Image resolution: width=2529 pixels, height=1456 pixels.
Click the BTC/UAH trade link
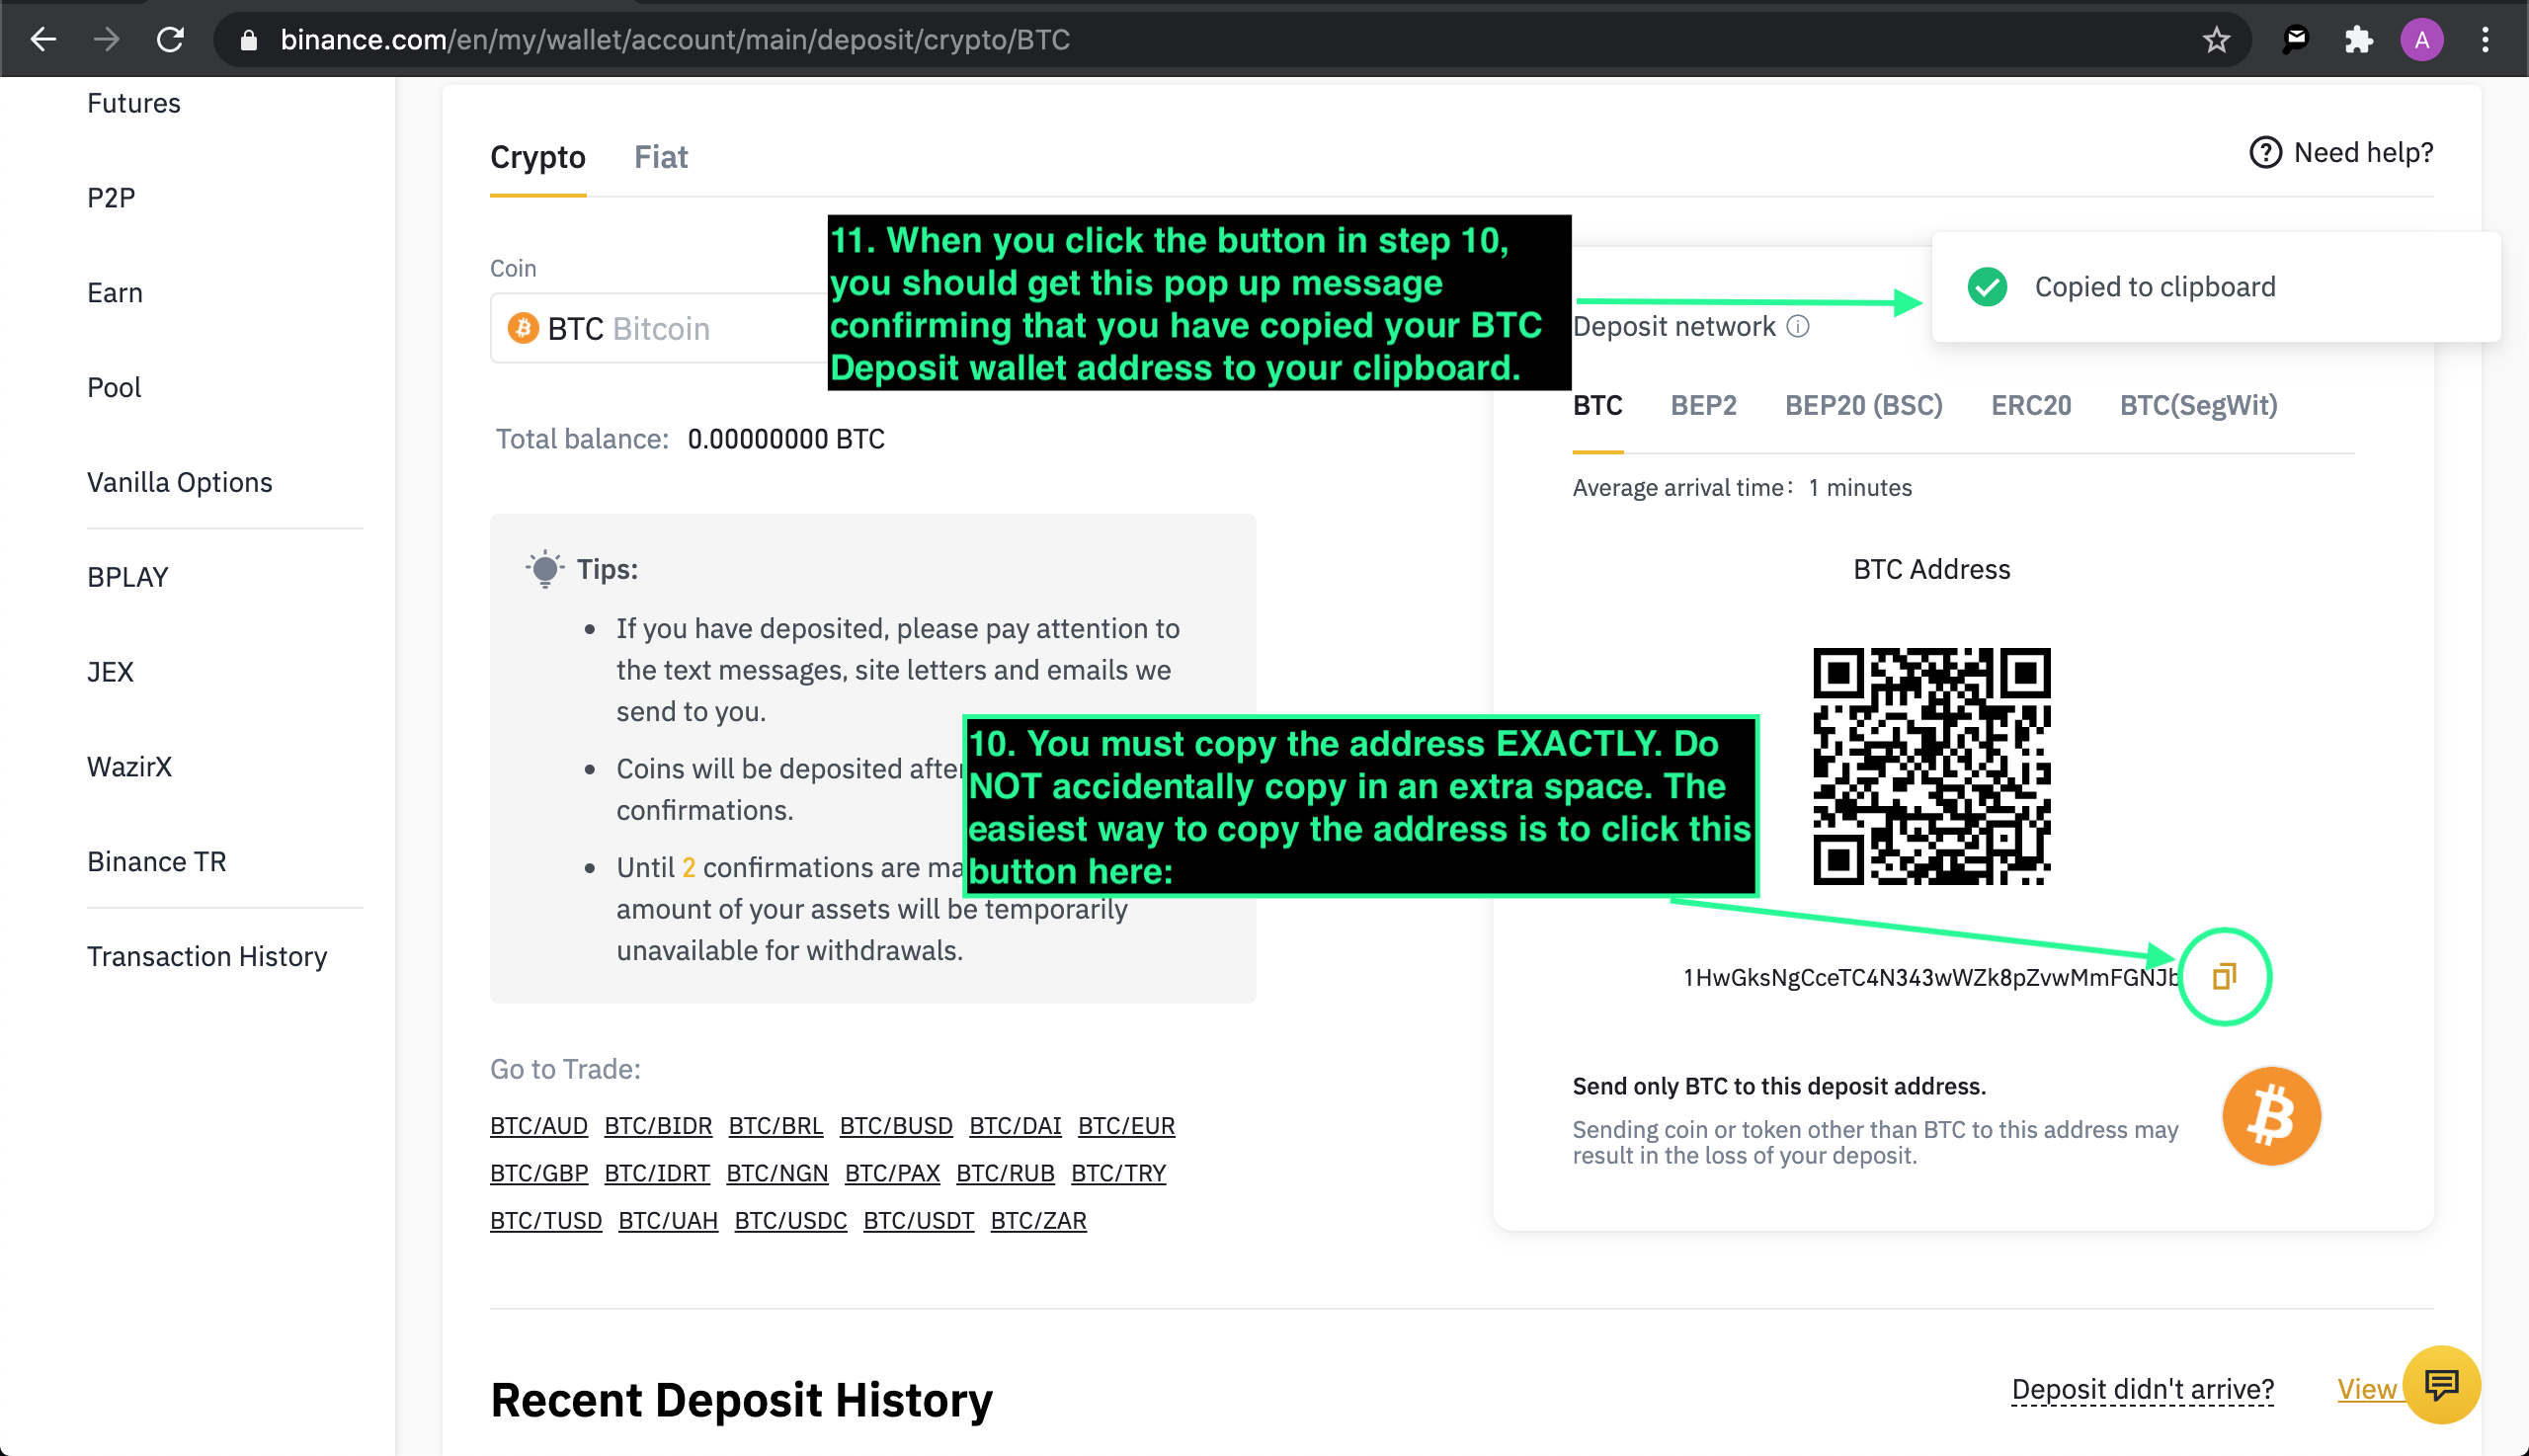(668, 1220)
